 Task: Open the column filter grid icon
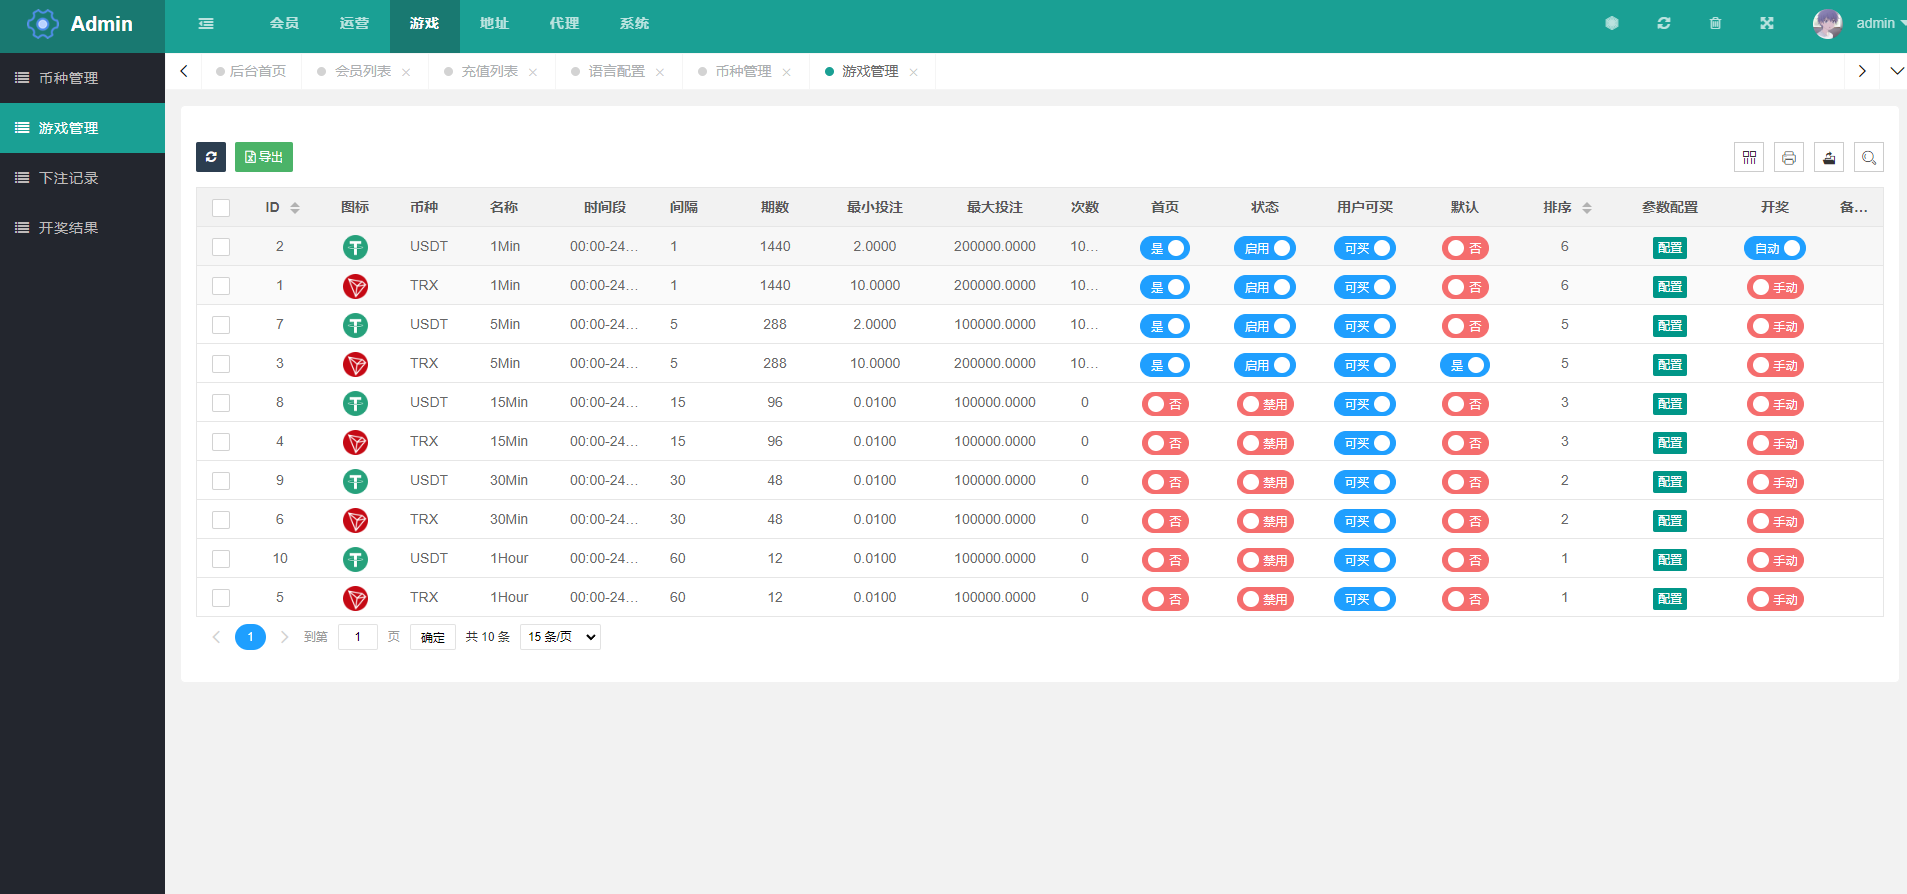click(1749, 158)
